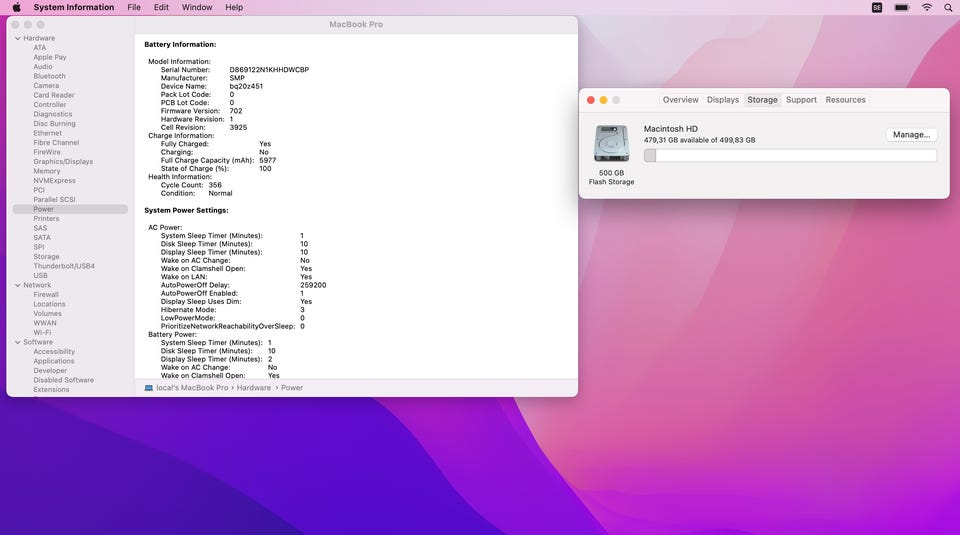Select Developer under Software
This screenshot has height=535, width=960.
[50, 370]
